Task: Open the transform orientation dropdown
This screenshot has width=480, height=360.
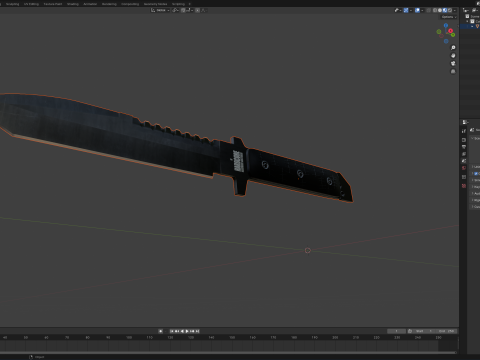Action: pos(160,10)
